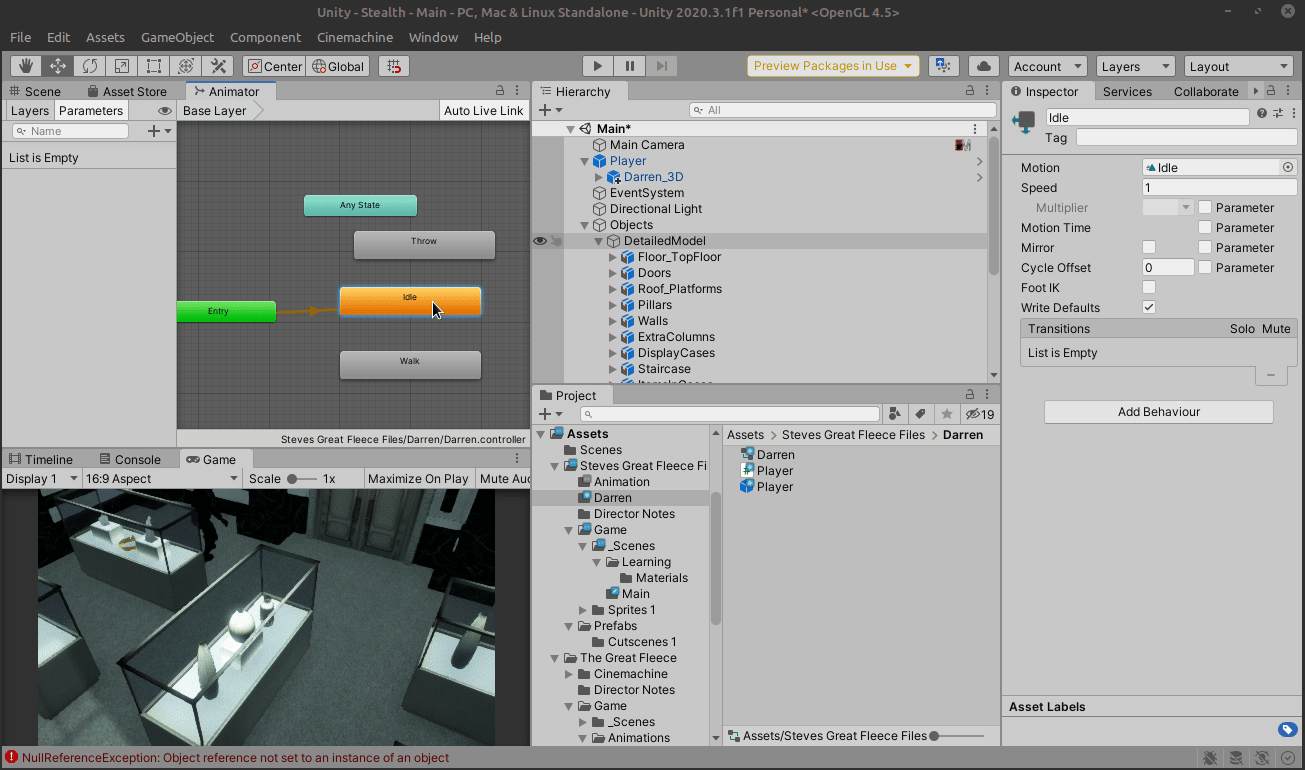Screen dimensions: 1305x770
Task: Open the Idle state help icon
Action: coord(1262,113)
